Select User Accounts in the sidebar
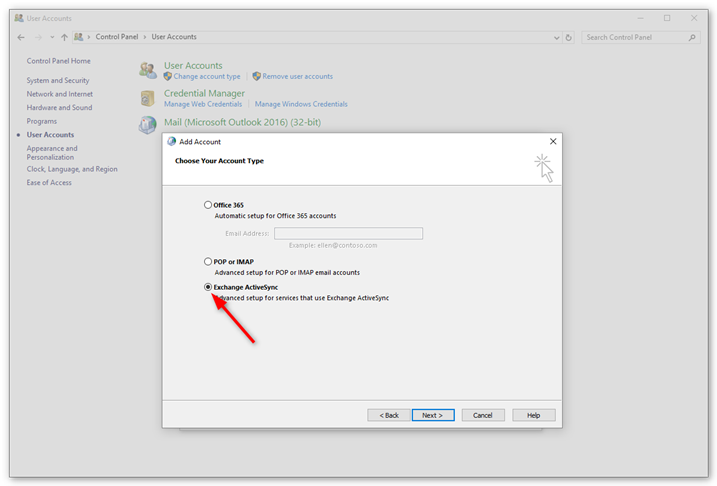Image resolution: width=717 pixels, height=486 pixels. click(50, 135)
